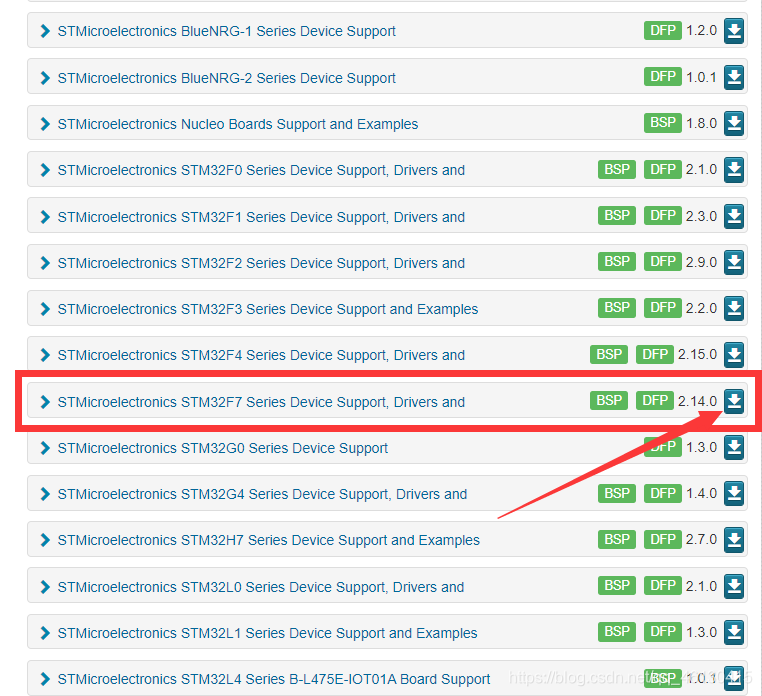762x696 pixels.
Task: Click version 2.15.0 on STM32F4 row
Action: click(697, 355)
